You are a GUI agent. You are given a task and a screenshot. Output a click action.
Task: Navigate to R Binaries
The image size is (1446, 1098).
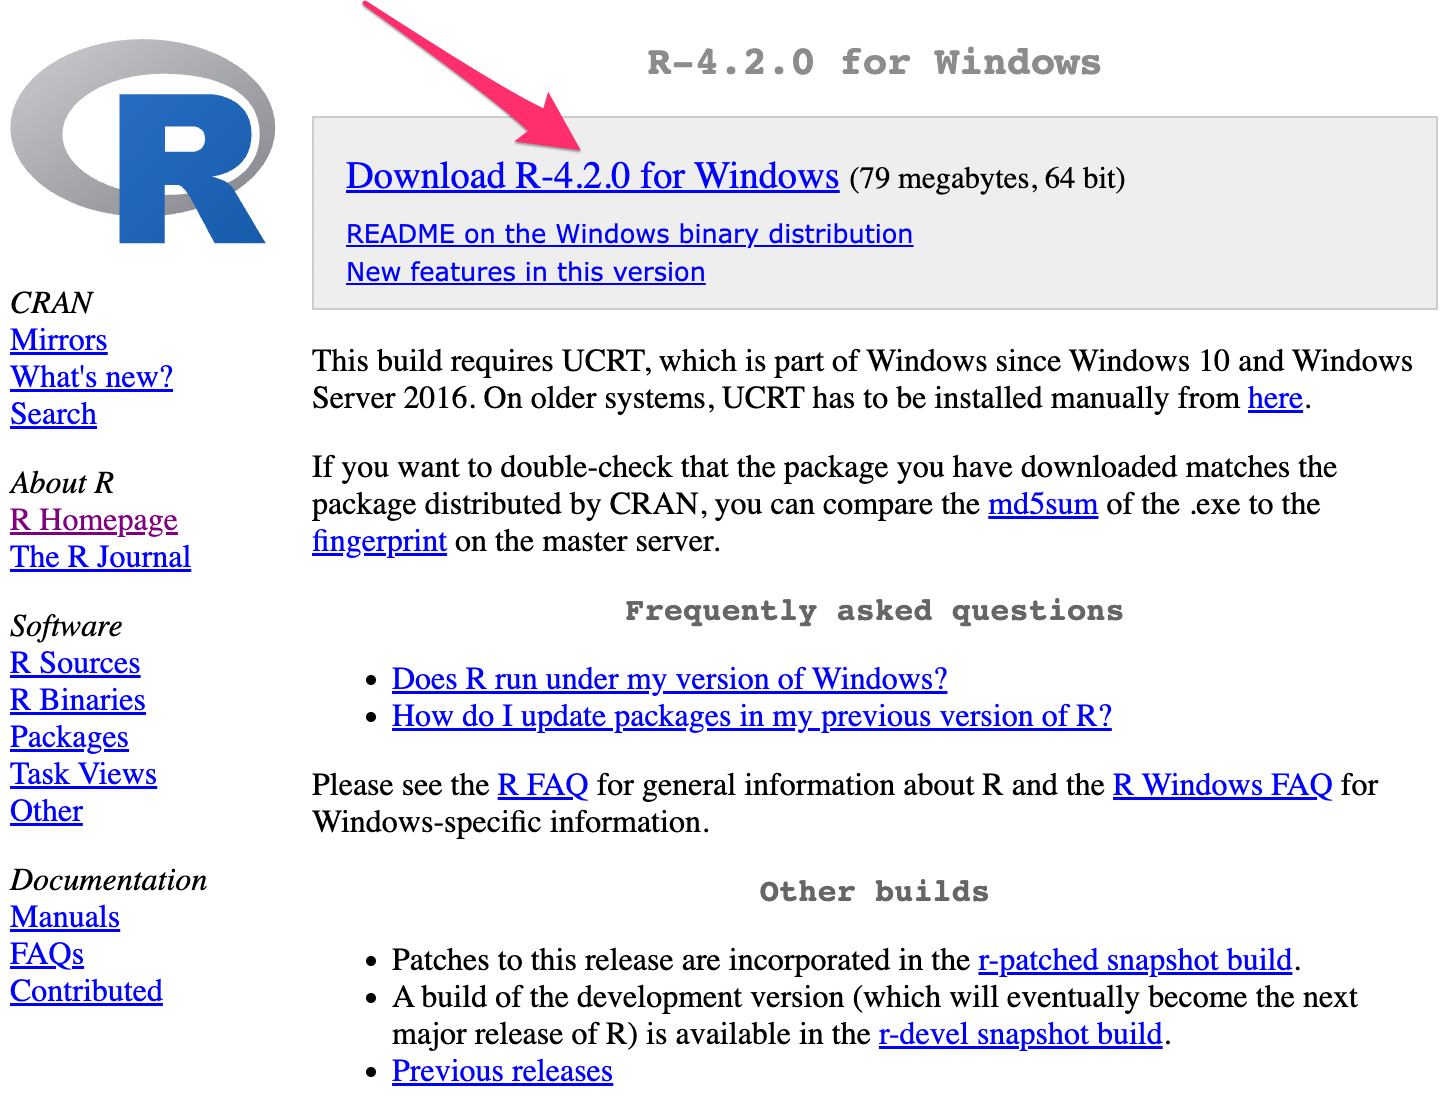(x=77, y=700)
